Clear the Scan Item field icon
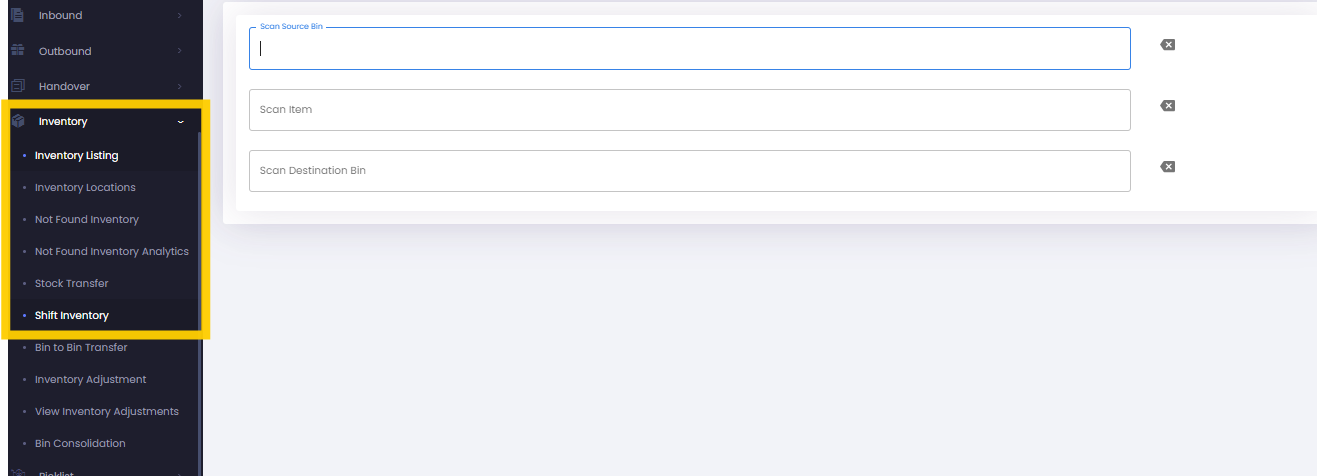Image resolution: width=1317 pixels, height=476 pixels. point(1167,106)
